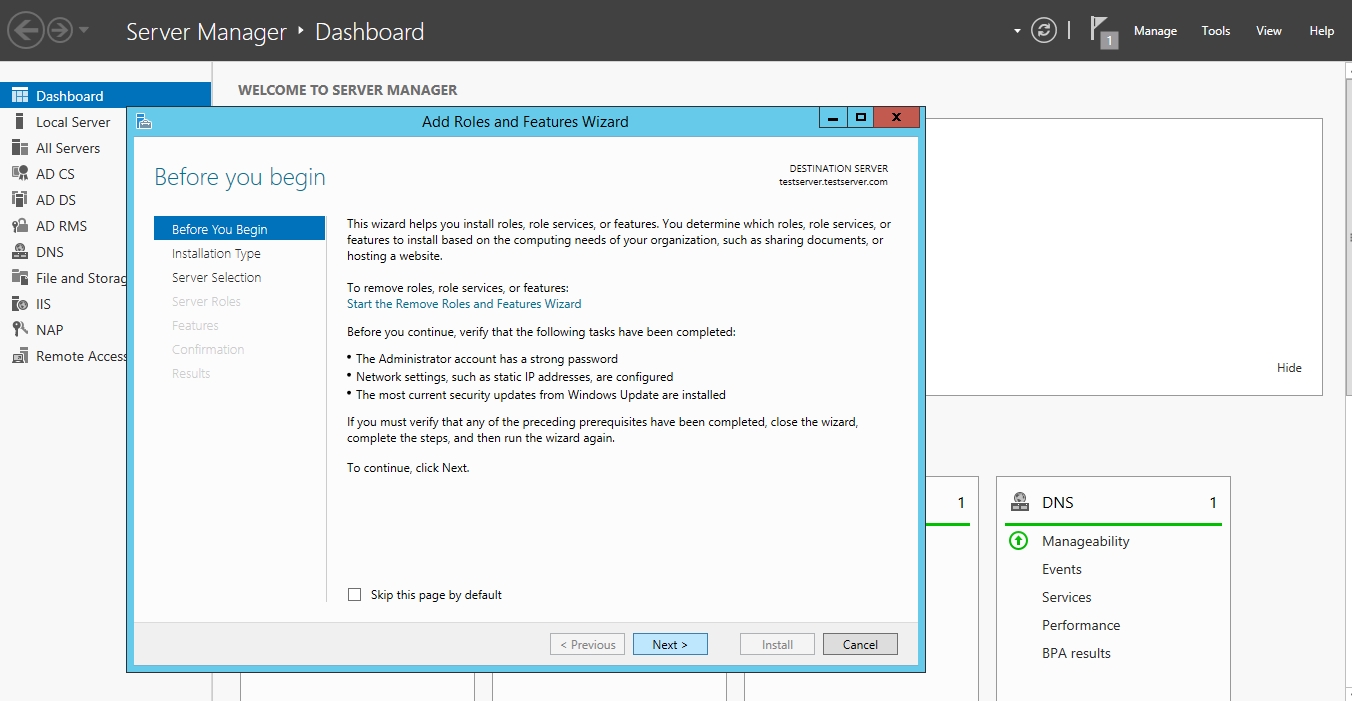
Task: Click the DNS tile green manageability icon
Action: click(x=1018, y=541)
